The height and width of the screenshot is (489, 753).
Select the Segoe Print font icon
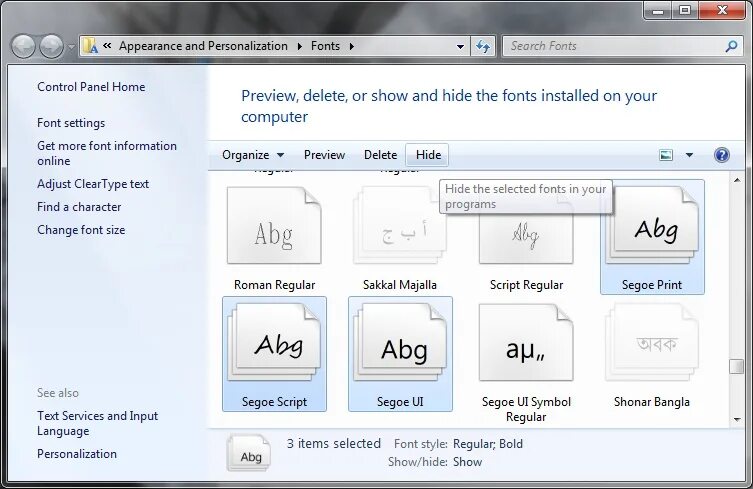coord(652,225)
